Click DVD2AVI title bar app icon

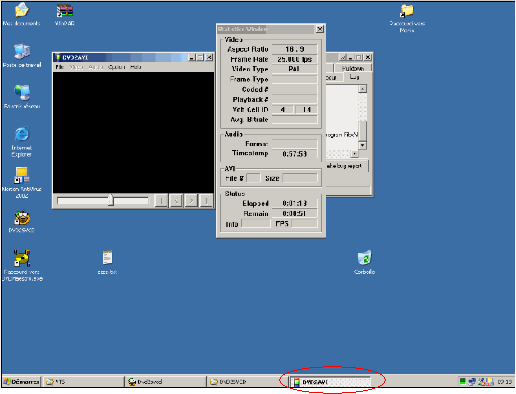click(x=58, y=58)
